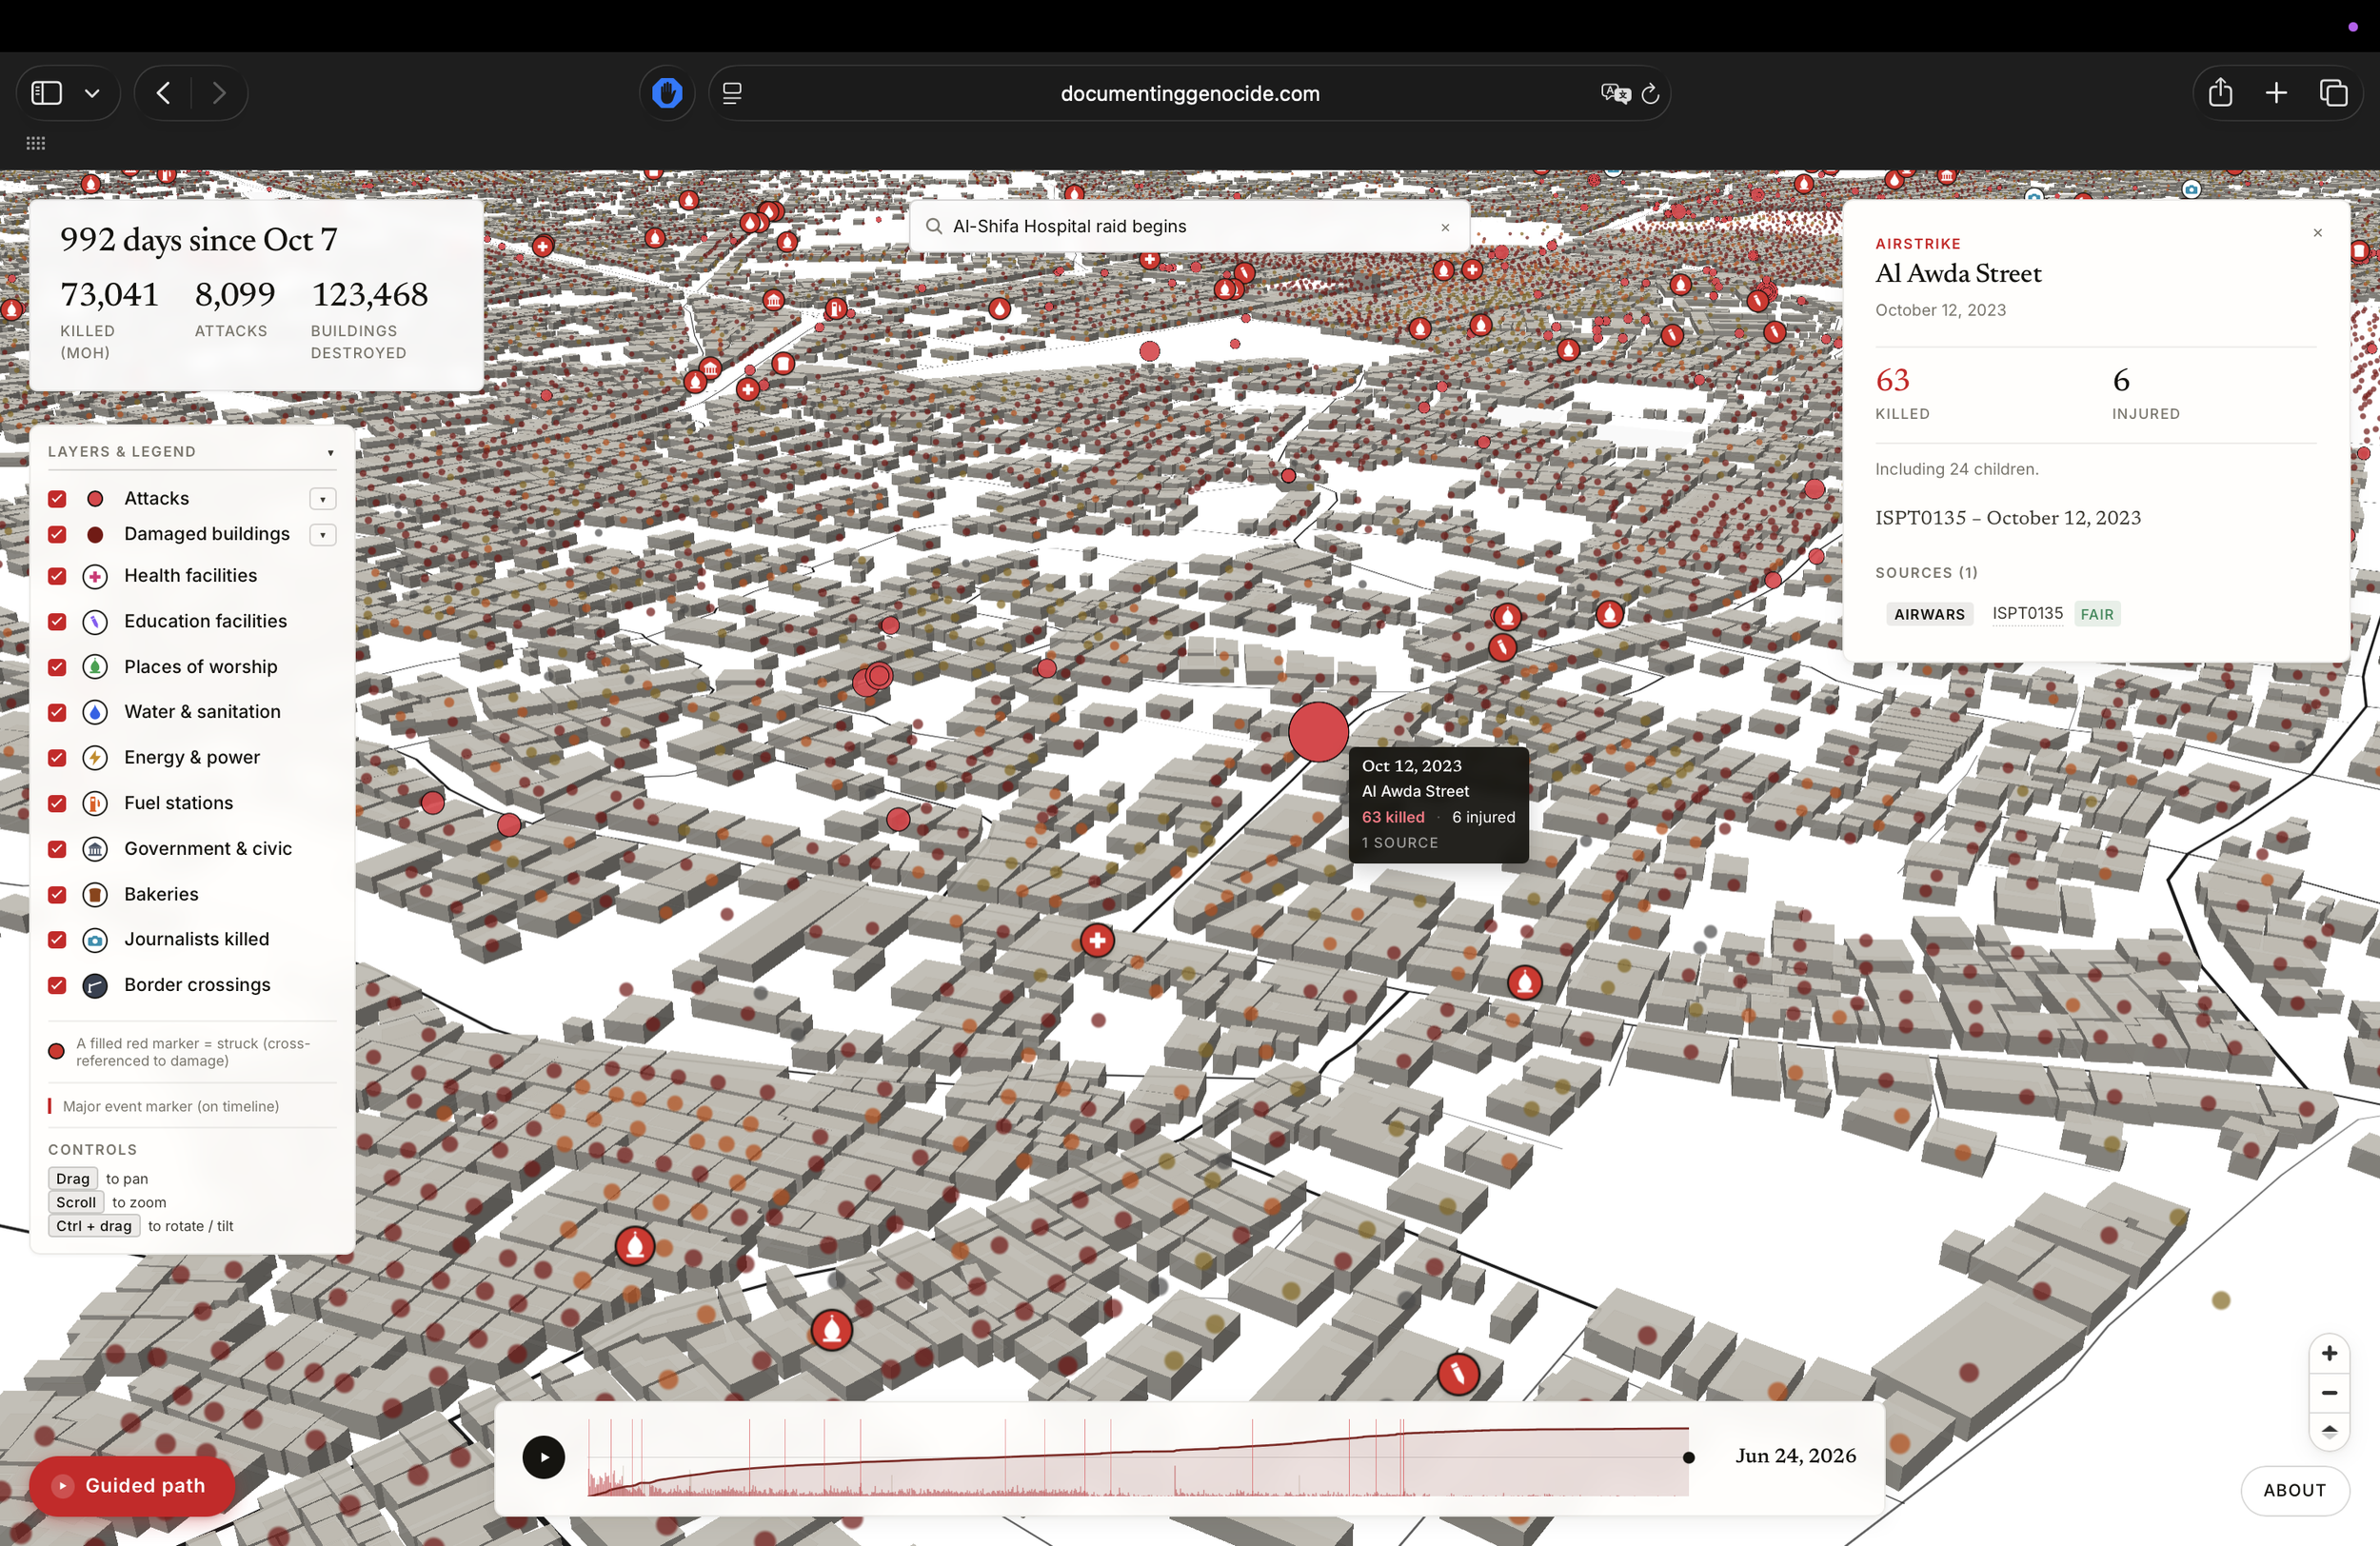Click the Water & sanitation legend icon
The image size is (2380, 1546).
tap(95, 712)
